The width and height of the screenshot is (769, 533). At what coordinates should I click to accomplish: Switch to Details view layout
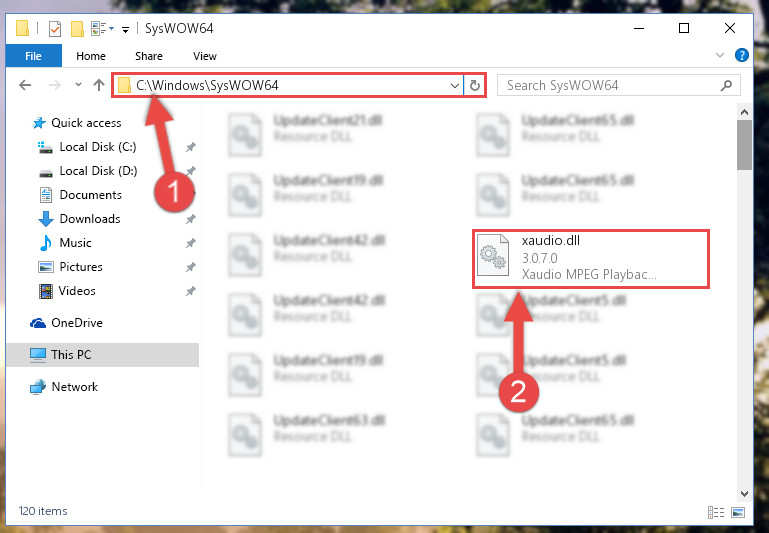pos(716,512)
